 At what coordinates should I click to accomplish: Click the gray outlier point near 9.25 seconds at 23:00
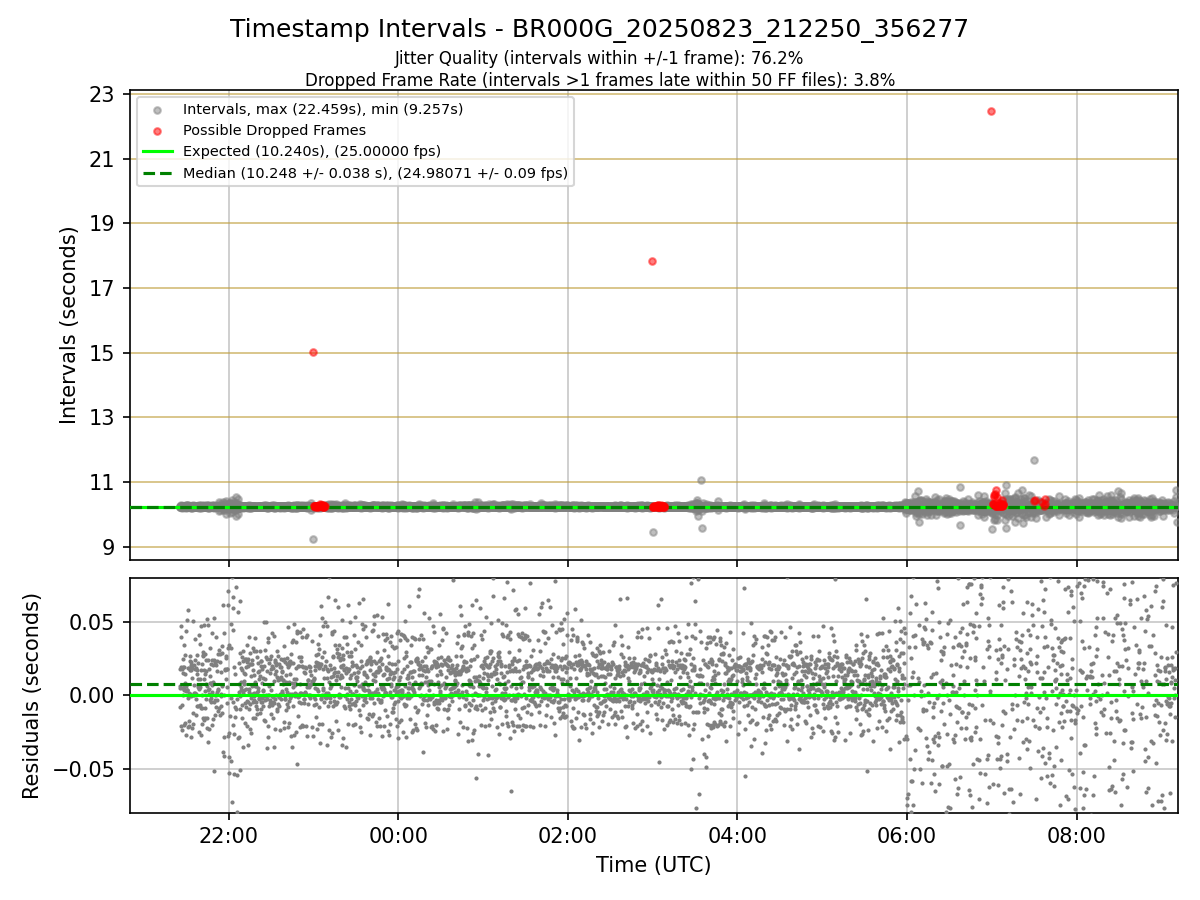(x=313, y=539)
